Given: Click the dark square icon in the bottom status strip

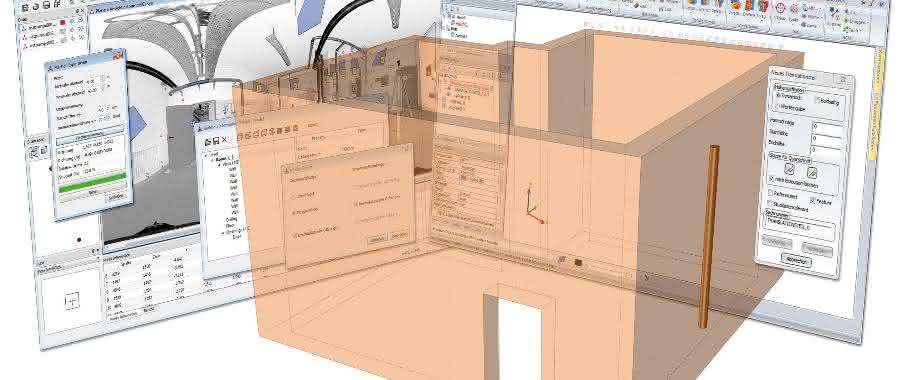Looking at the screenshot, I should coord(578,262).
